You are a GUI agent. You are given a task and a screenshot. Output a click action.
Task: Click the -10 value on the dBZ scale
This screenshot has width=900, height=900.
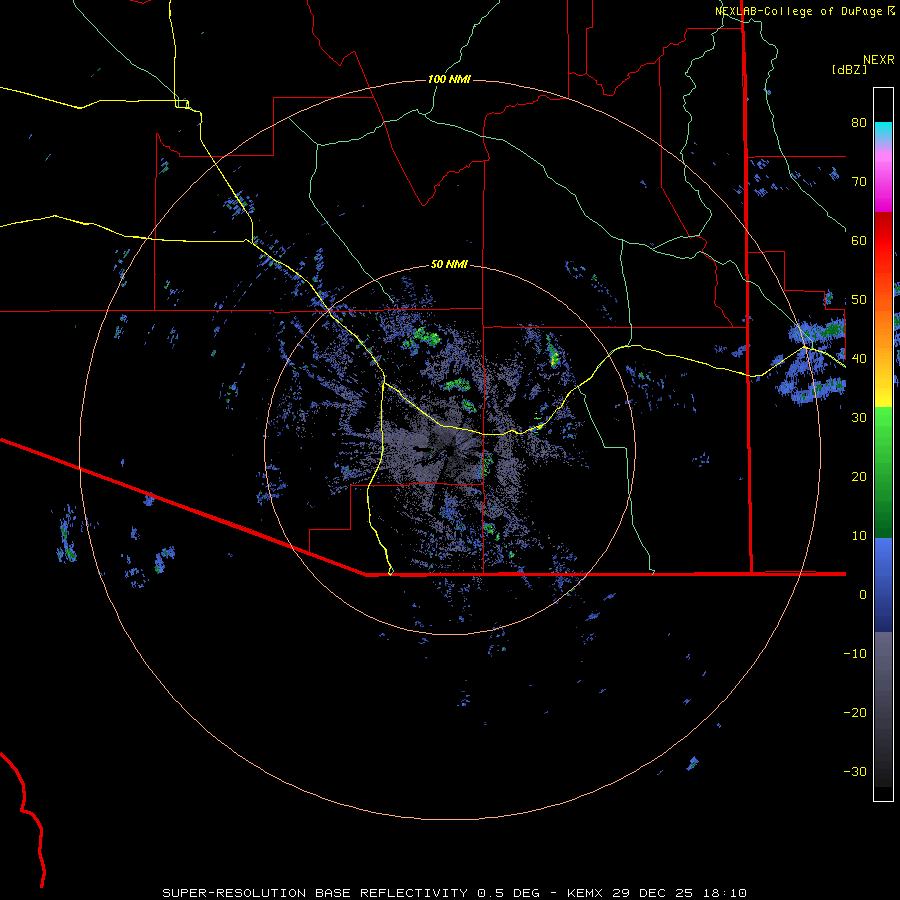click(x=855, y=654)
